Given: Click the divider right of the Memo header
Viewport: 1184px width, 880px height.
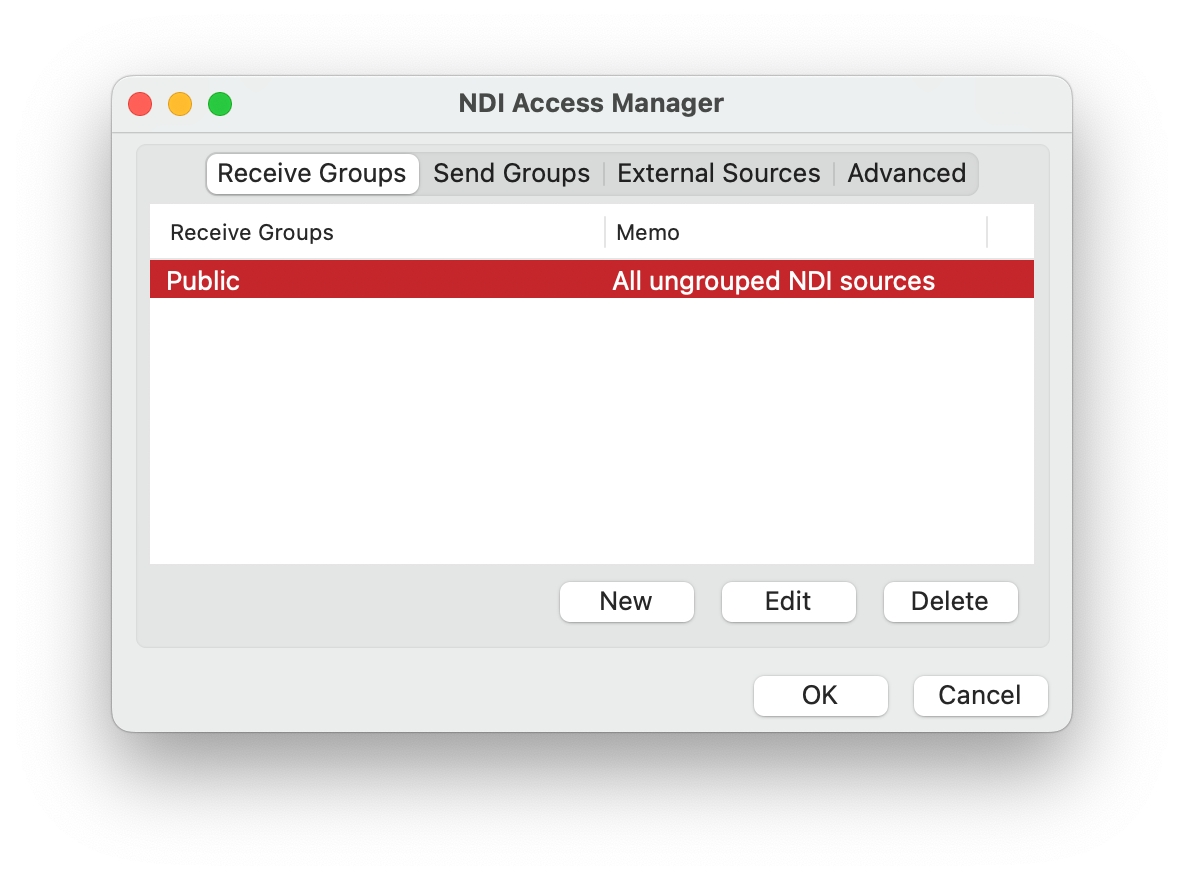Looking at the screenshot, I should click(987, 232).
